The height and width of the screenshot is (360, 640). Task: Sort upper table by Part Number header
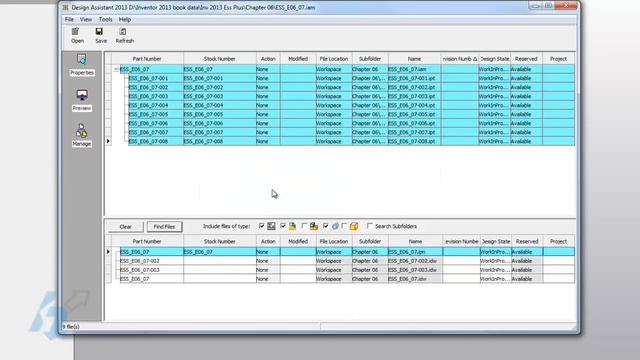point(147,59)
